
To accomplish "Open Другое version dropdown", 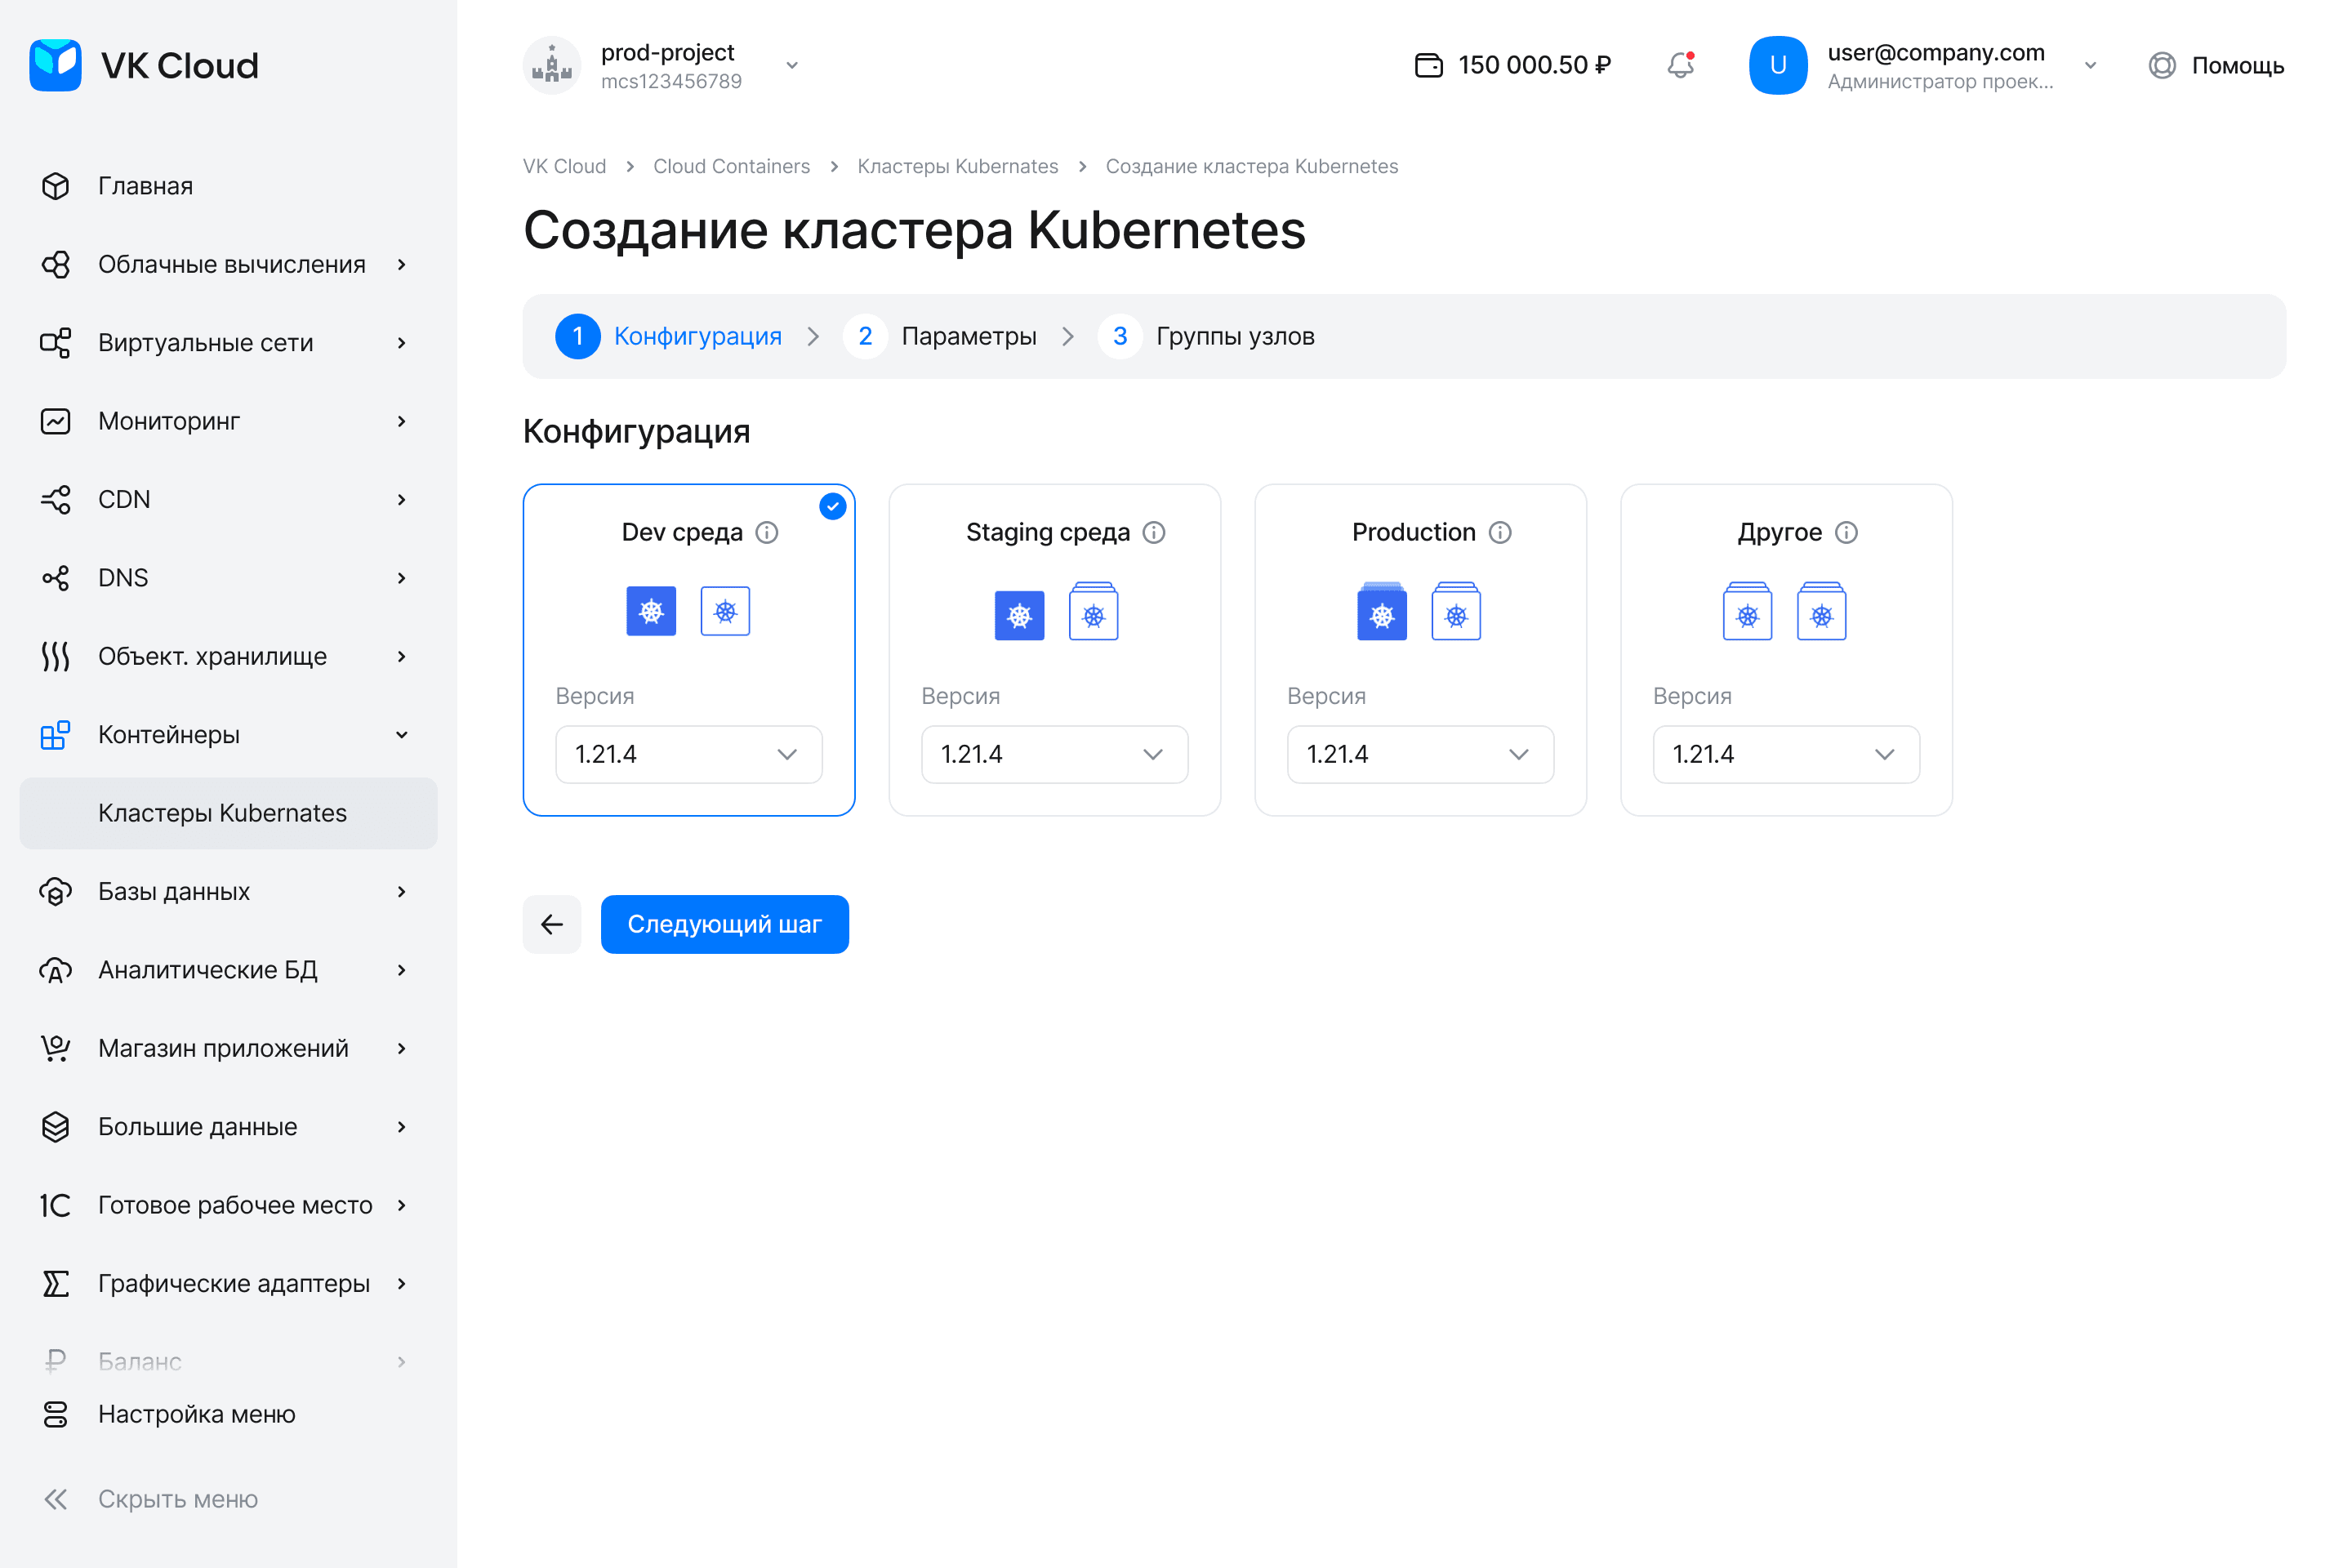I will (x=1786, y=754).
